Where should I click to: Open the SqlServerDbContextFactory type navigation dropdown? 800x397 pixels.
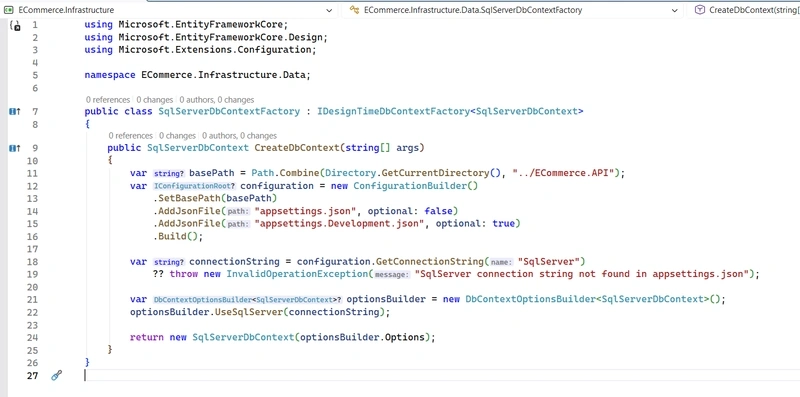click(512, 10)
